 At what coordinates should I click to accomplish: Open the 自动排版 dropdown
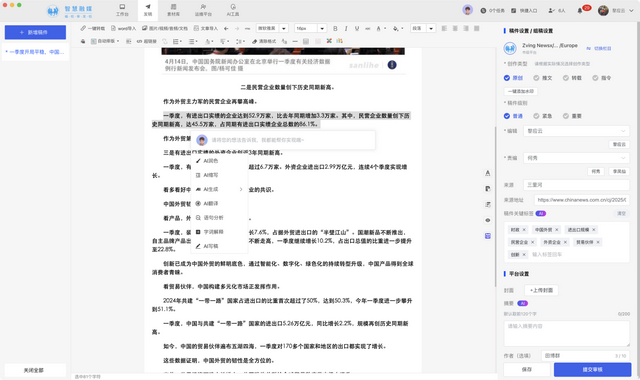[105, 41]
